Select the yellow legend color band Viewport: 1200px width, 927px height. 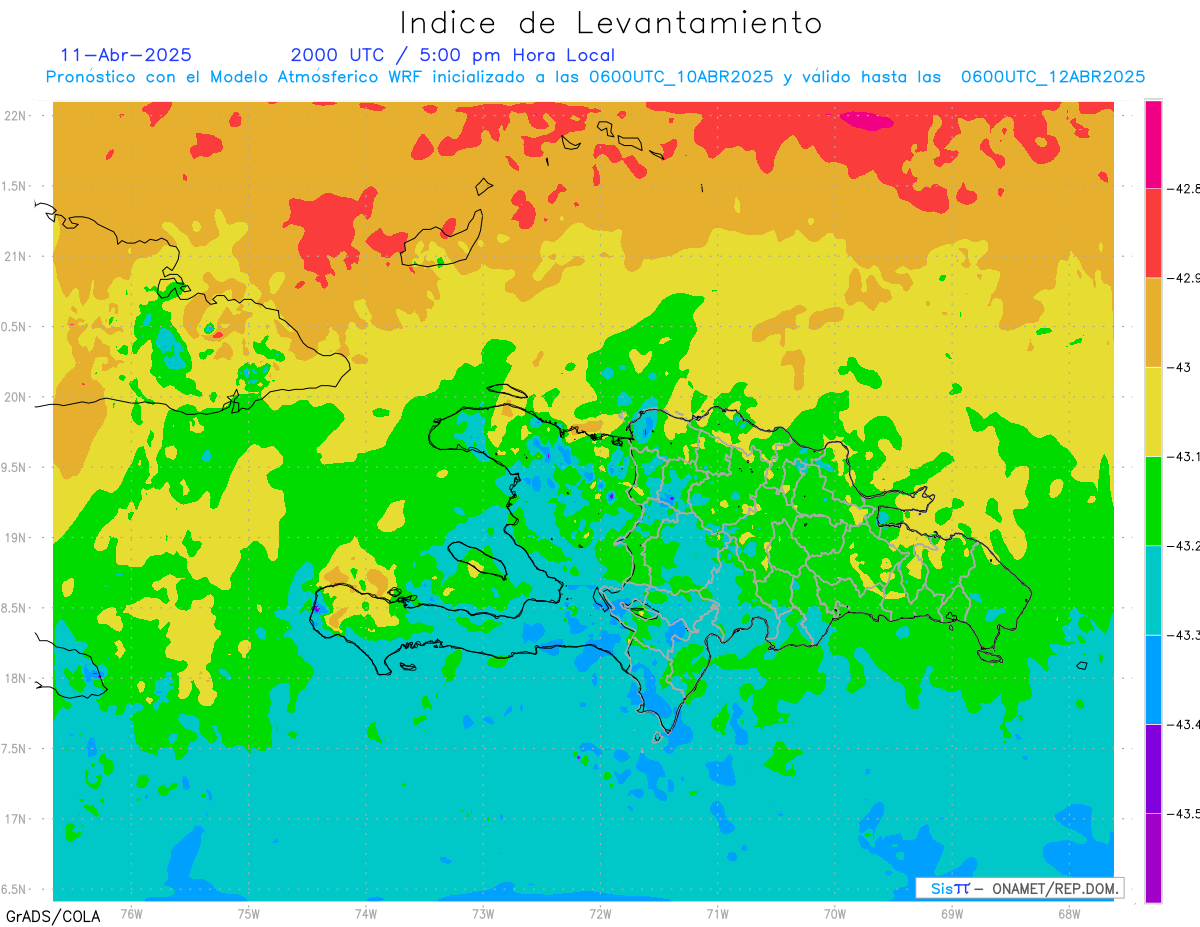point(1153,411)
